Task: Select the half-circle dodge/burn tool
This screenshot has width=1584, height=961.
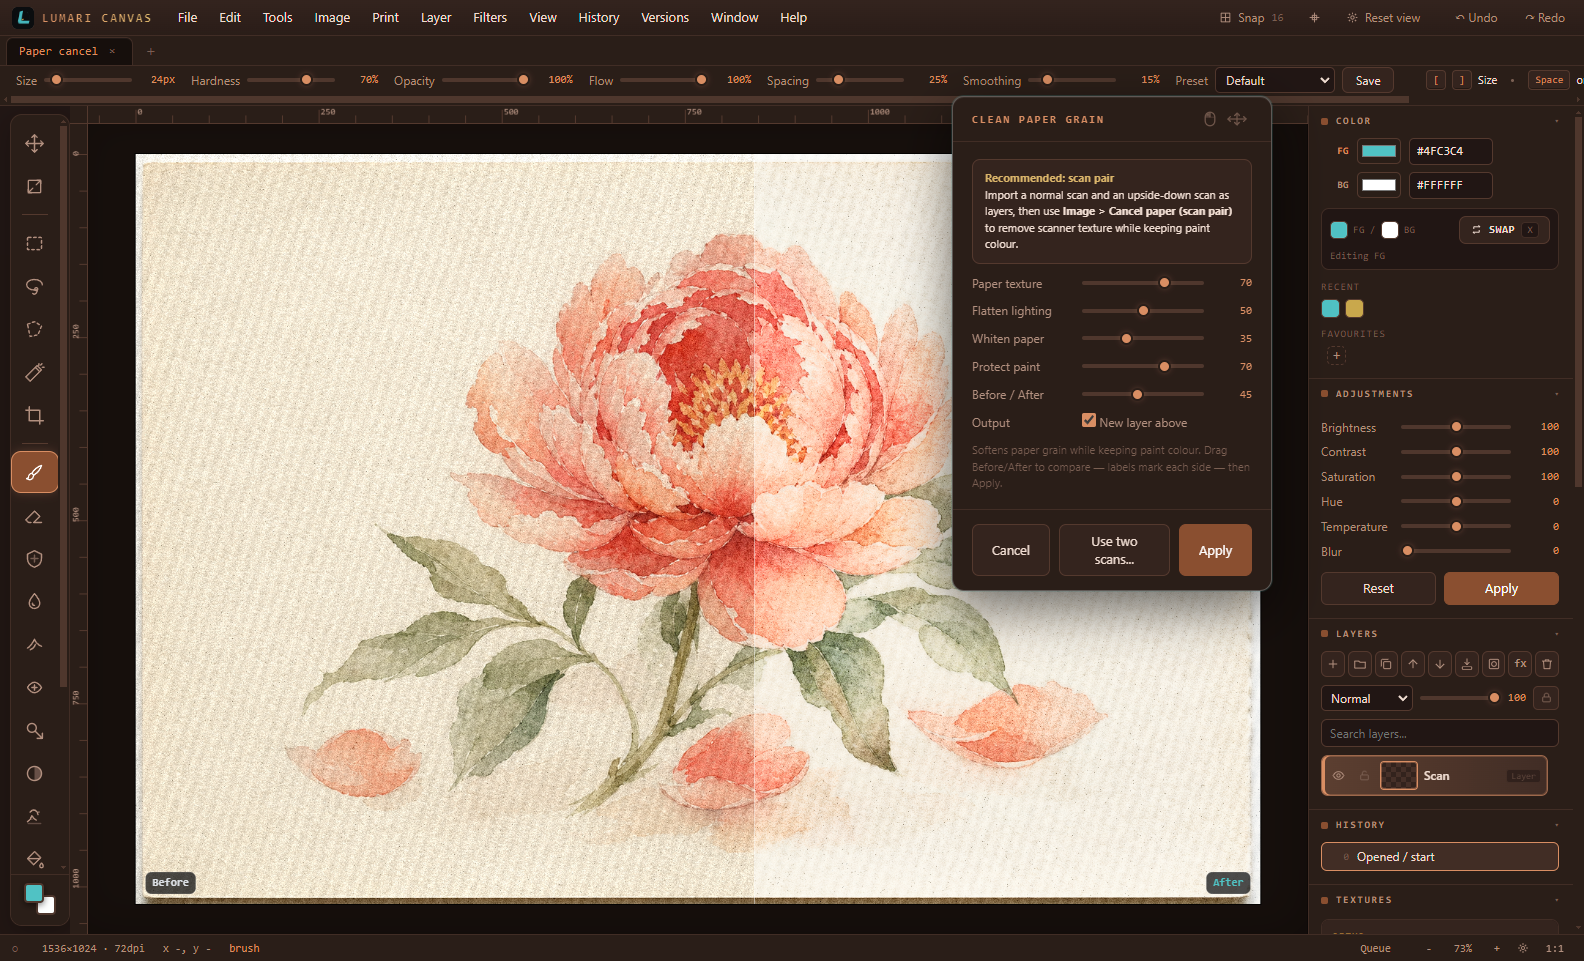Action: 34,774
